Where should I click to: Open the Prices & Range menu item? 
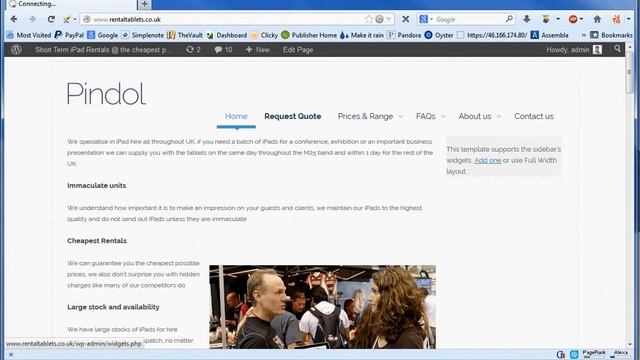pos(365,116)
